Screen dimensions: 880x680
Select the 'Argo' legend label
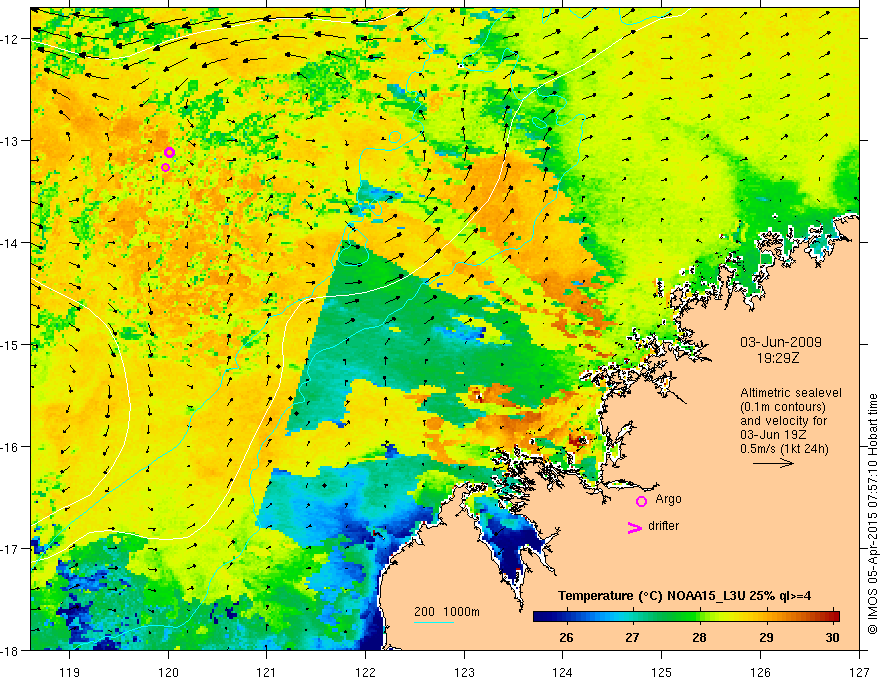[668, 499]
